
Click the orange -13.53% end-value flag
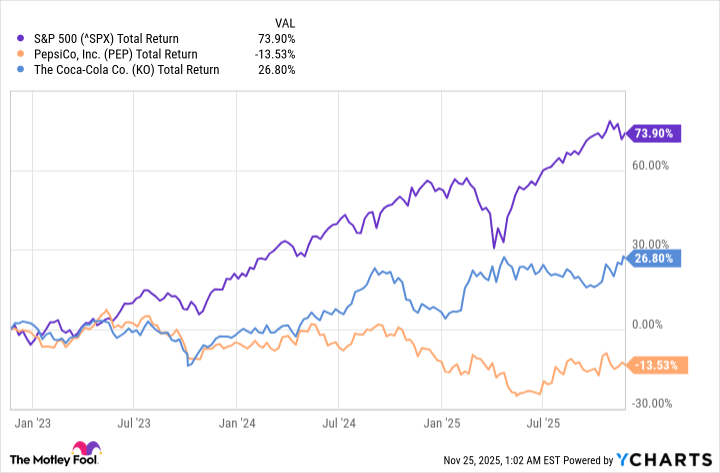point(658,365)
